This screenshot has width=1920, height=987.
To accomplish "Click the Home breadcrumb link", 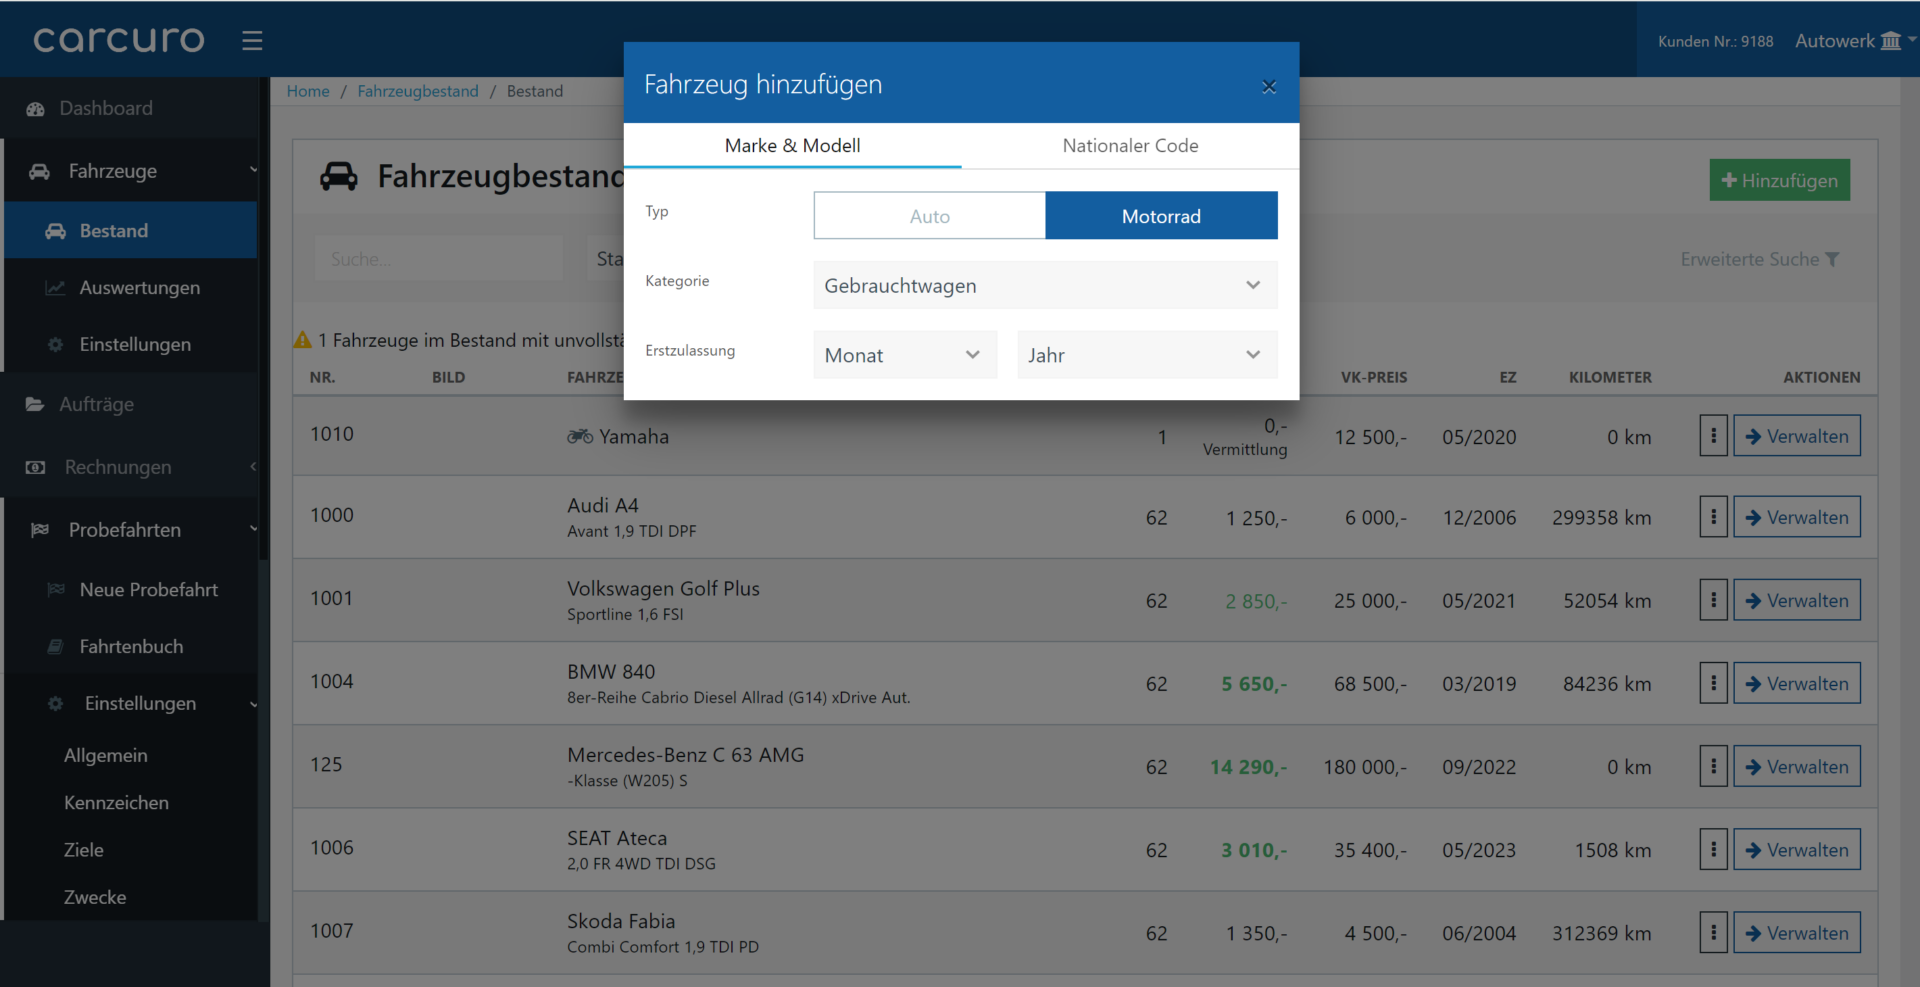I will pos(308,91).
